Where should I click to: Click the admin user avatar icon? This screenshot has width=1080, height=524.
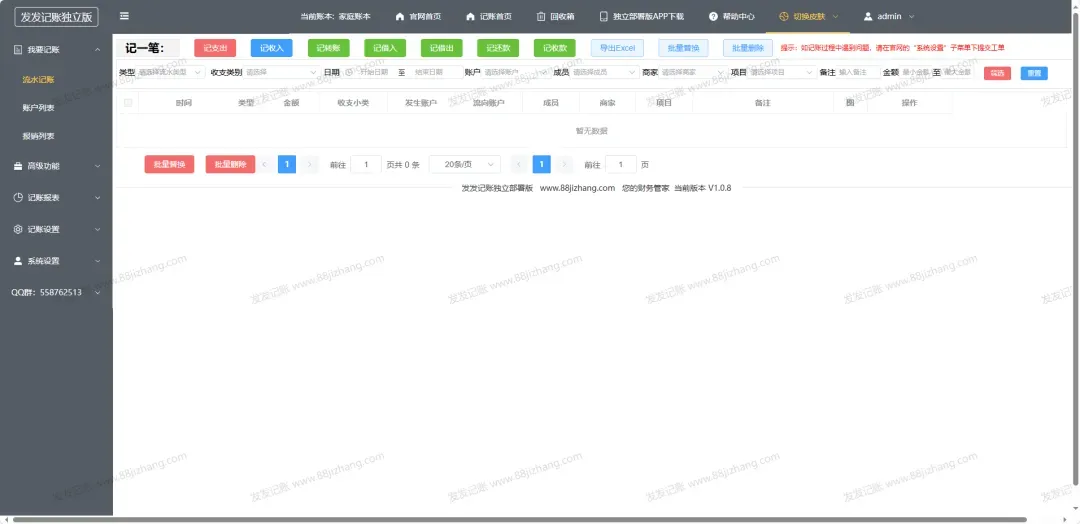(868, 17)
